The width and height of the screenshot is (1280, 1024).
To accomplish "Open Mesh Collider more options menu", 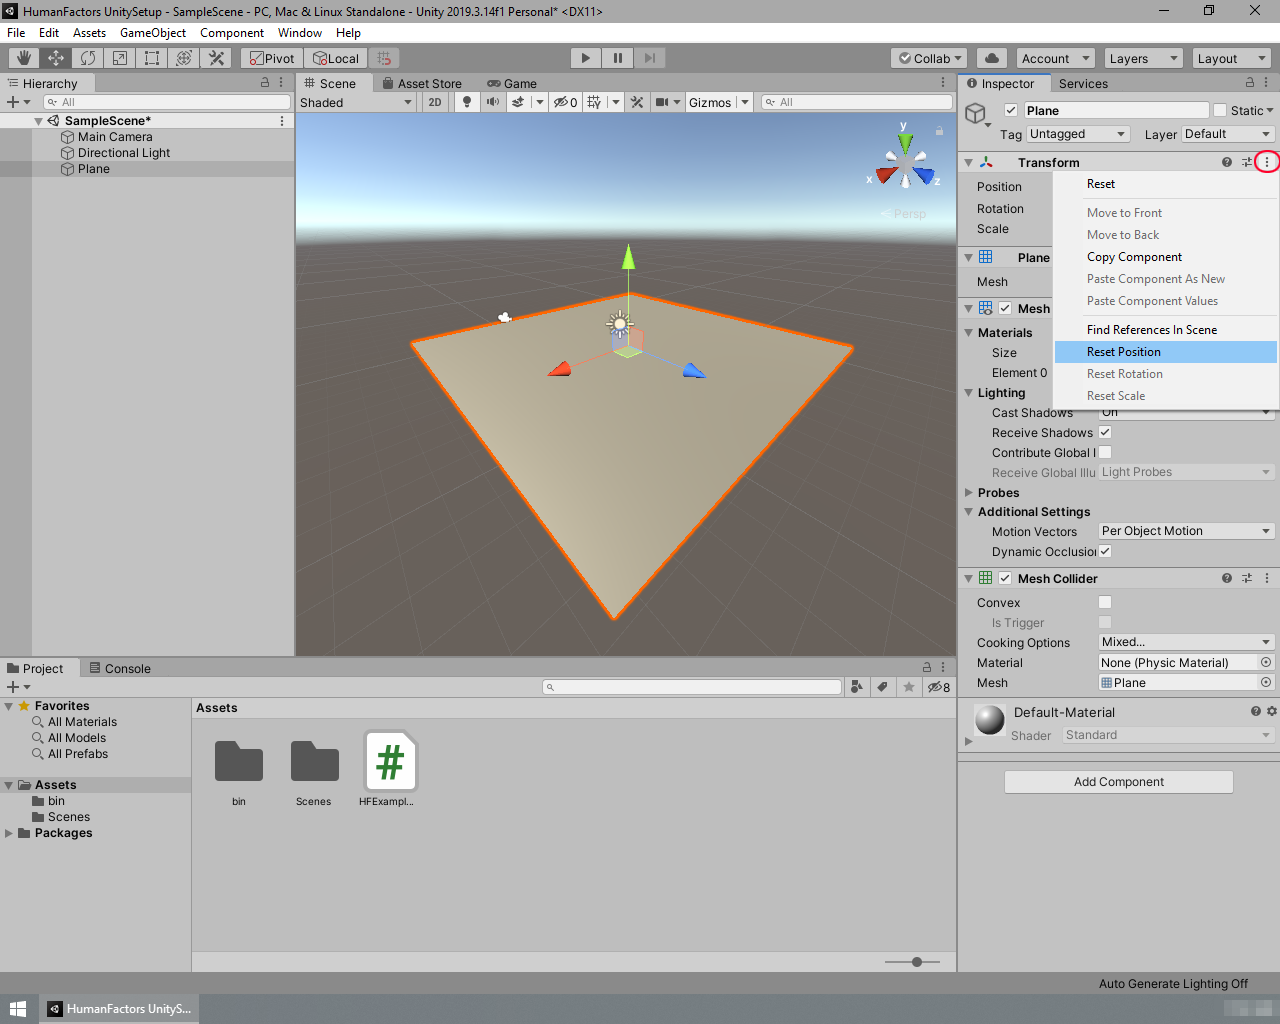I will [1267, 578].
